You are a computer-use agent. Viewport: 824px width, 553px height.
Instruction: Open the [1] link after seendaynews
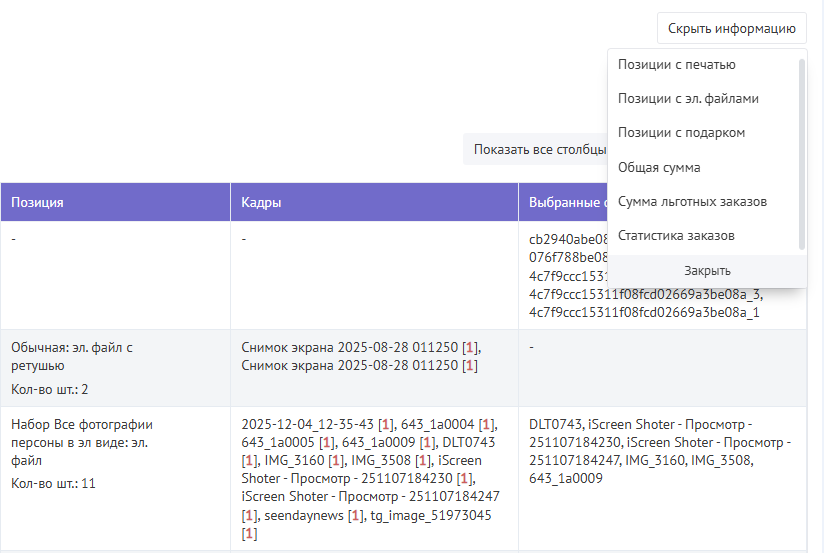tap(355, 515)
